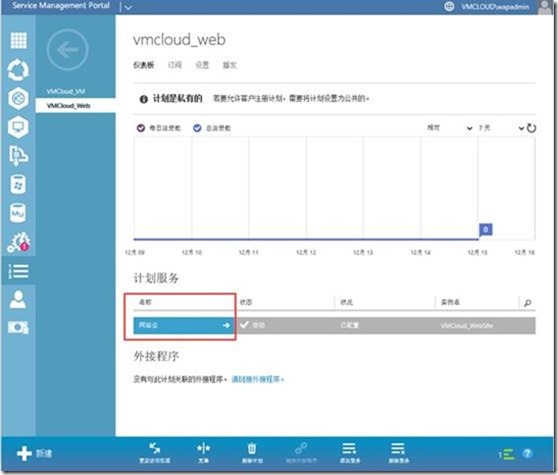
Task: Switch to the 设置 settings tab
Action: [202, 65]
